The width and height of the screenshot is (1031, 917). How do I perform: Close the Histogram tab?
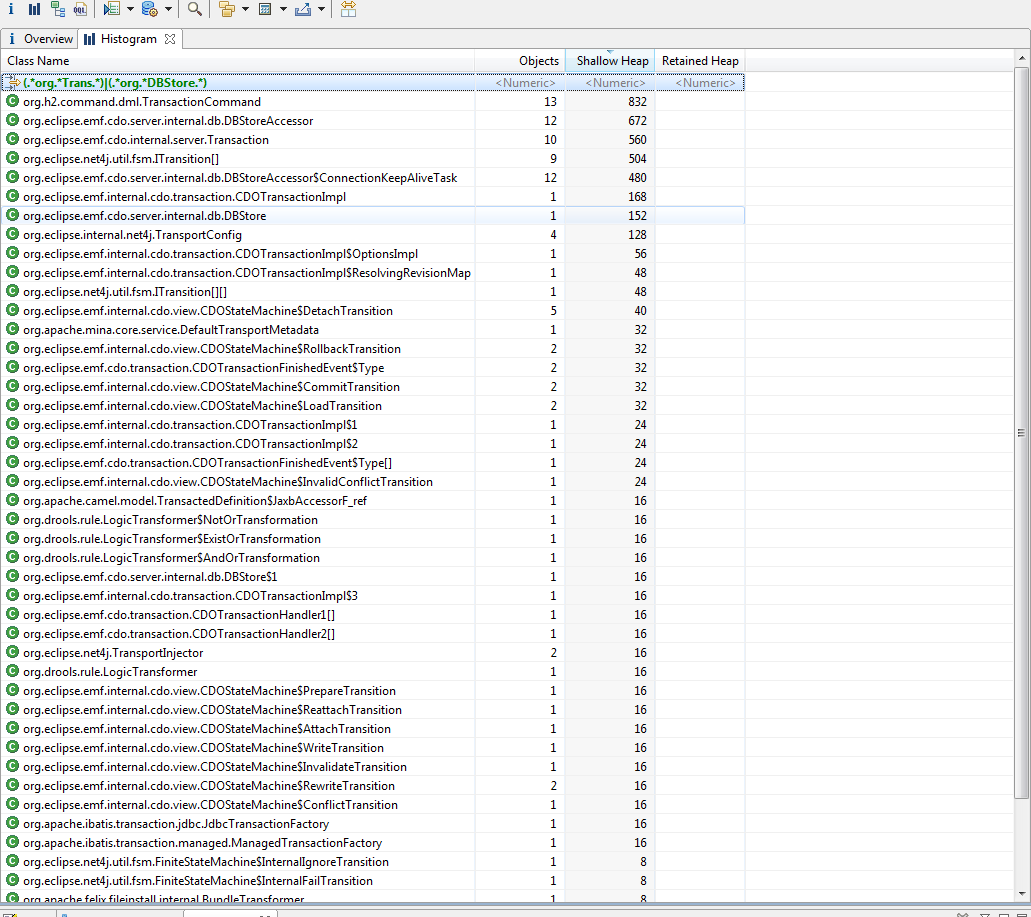point(170,39)
